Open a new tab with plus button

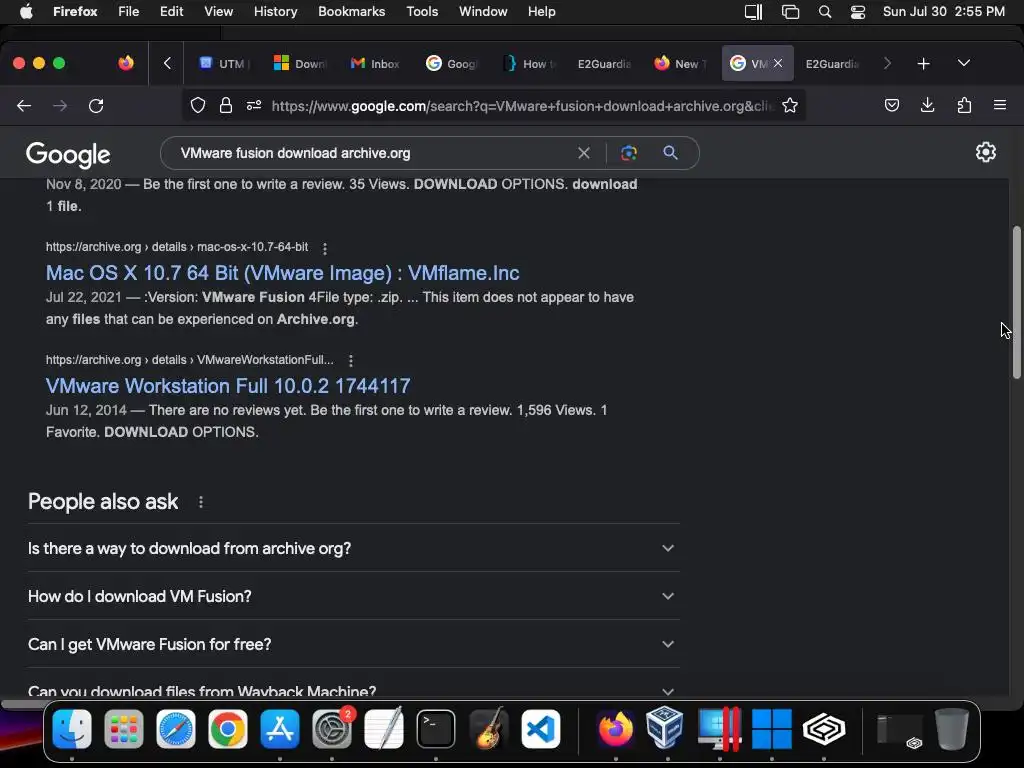pos(923,63)
